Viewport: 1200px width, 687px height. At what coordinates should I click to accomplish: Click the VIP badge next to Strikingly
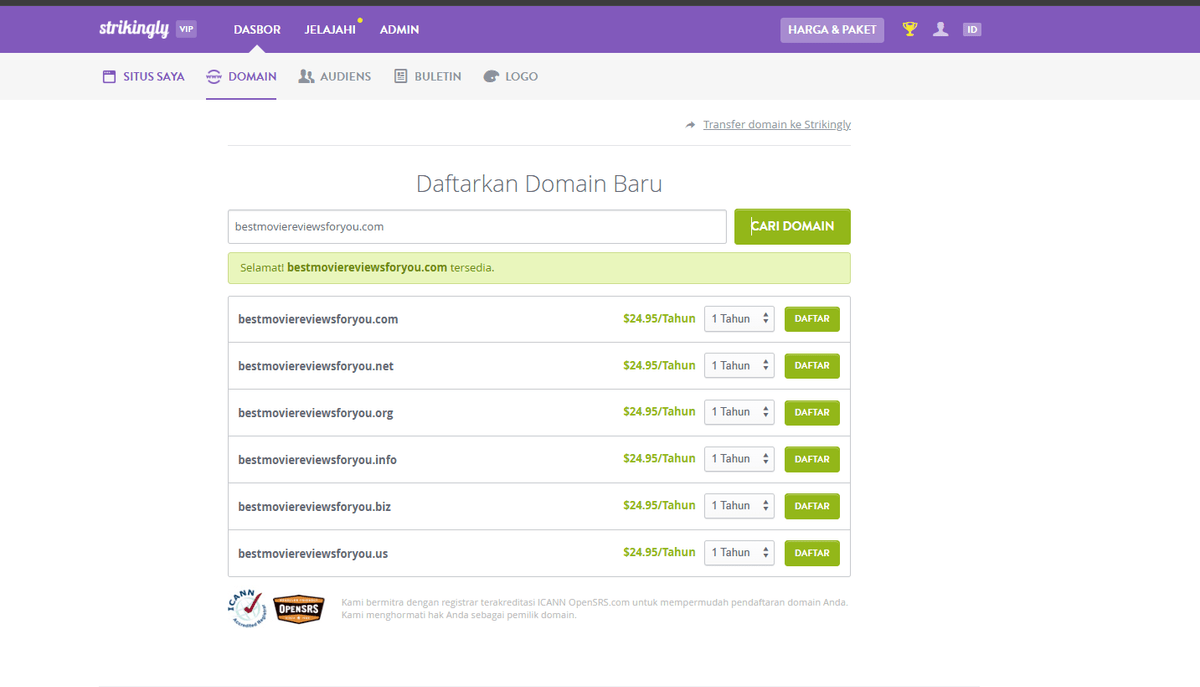coord(186,29)
